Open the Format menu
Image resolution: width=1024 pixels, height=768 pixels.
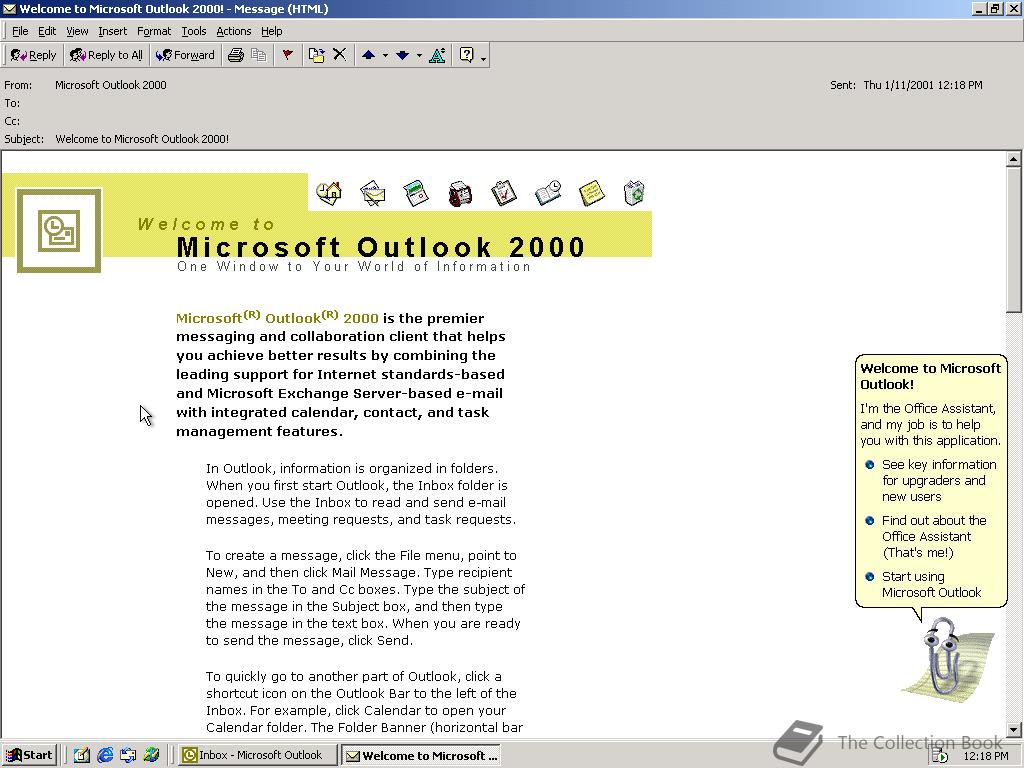pyautogui.click(x=154, y=31)
